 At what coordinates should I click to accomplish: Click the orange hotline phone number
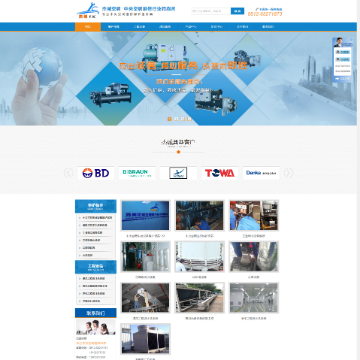265,14
